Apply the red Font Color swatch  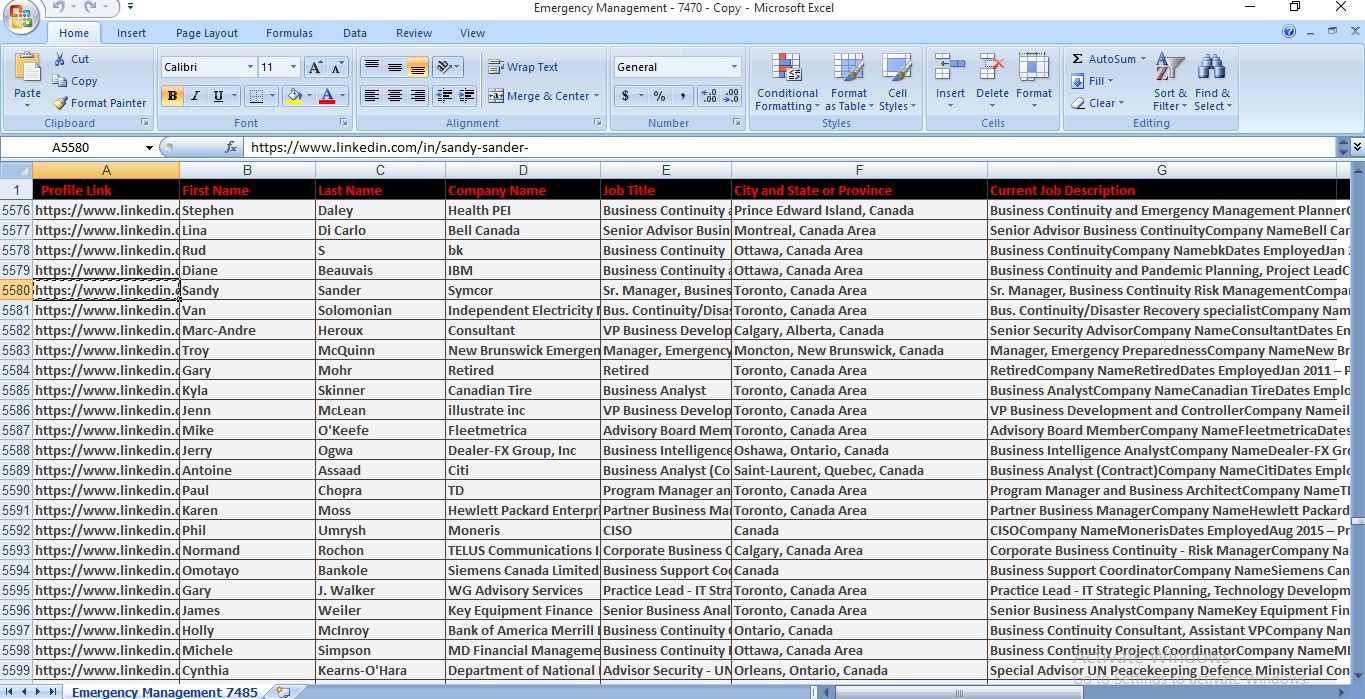327,96
